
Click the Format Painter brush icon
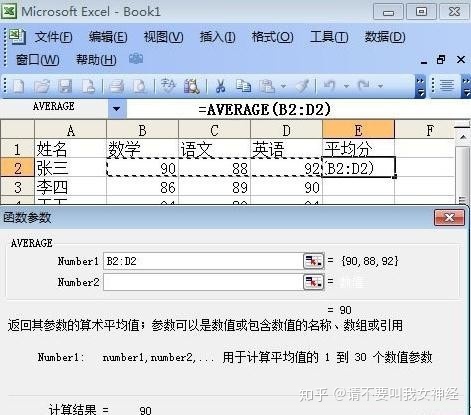tap(303, 86)
